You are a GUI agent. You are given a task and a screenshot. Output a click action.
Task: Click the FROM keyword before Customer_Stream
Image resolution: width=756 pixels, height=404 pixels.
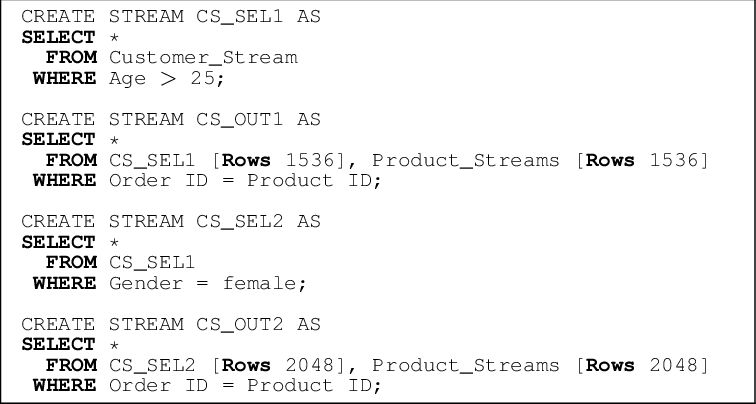[x=70, y=57]
